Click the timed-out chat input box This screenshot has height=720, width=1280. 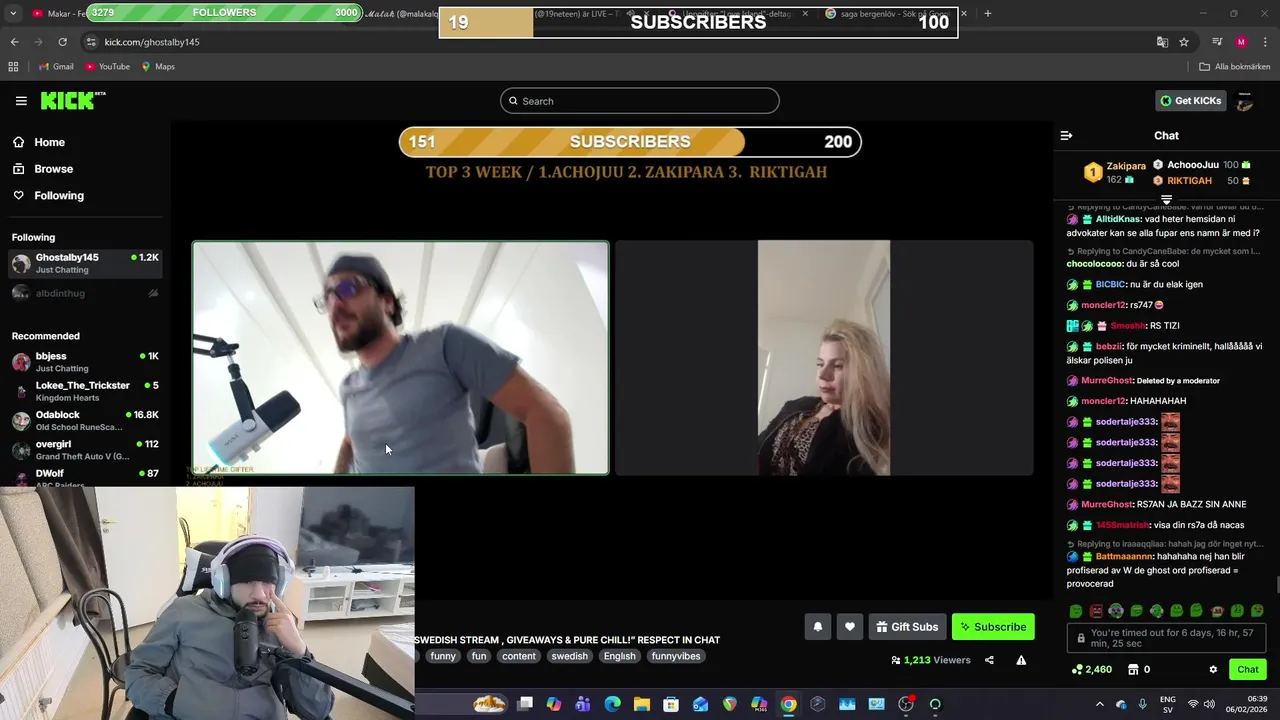pos(1166,638)
